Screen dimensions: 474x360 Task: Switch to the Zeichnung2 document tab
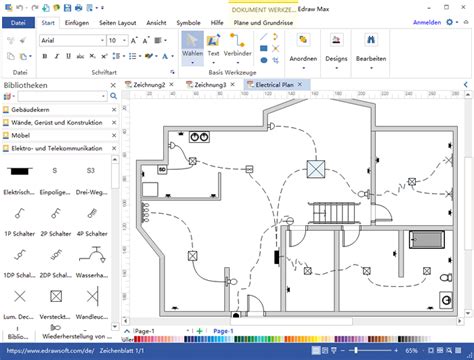click(x=149, y=85)
